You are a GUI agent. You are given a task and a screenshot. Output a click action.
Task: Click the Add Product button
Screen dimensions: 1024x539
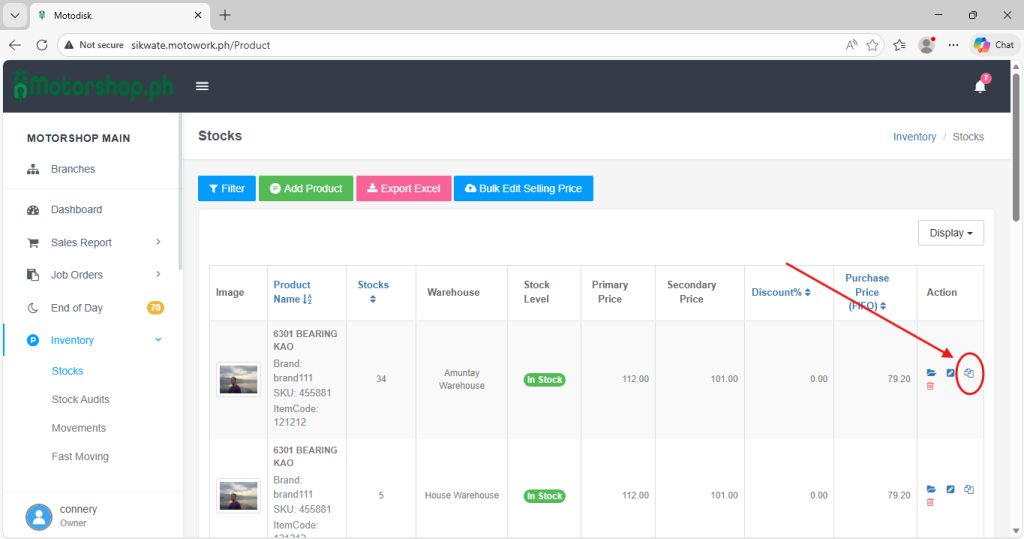pyautogui.click(x=306, y=188)
